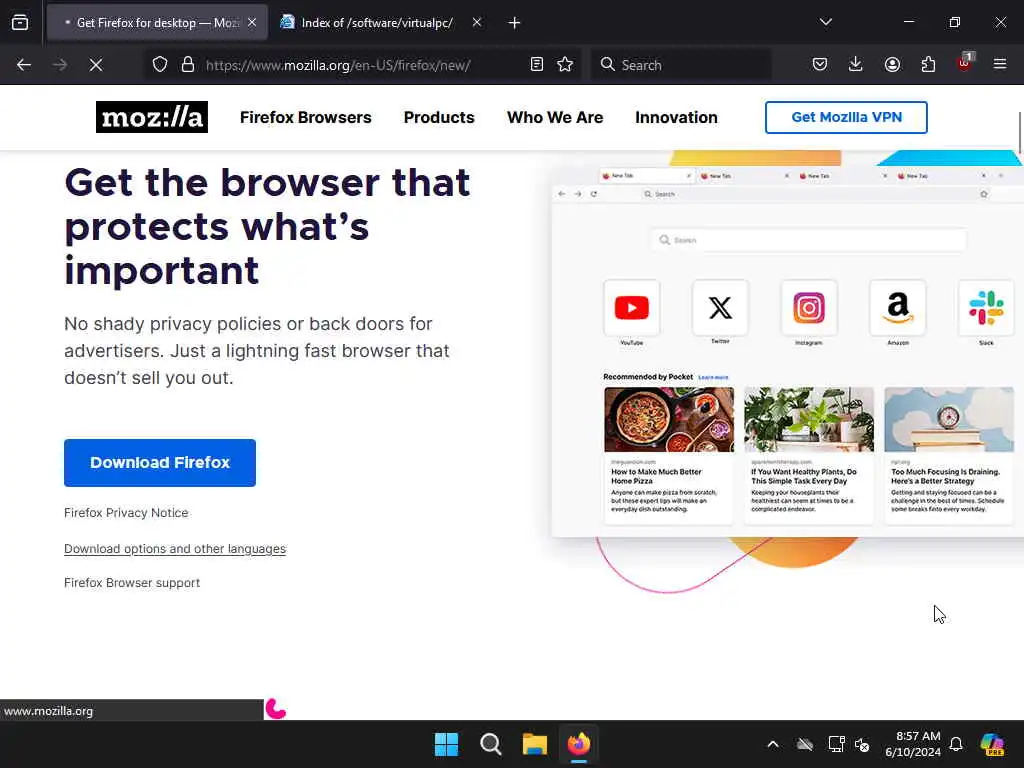Click network display tray icon
The height and width of the screenshot is (768, 1024).
[x=836, y=744]
